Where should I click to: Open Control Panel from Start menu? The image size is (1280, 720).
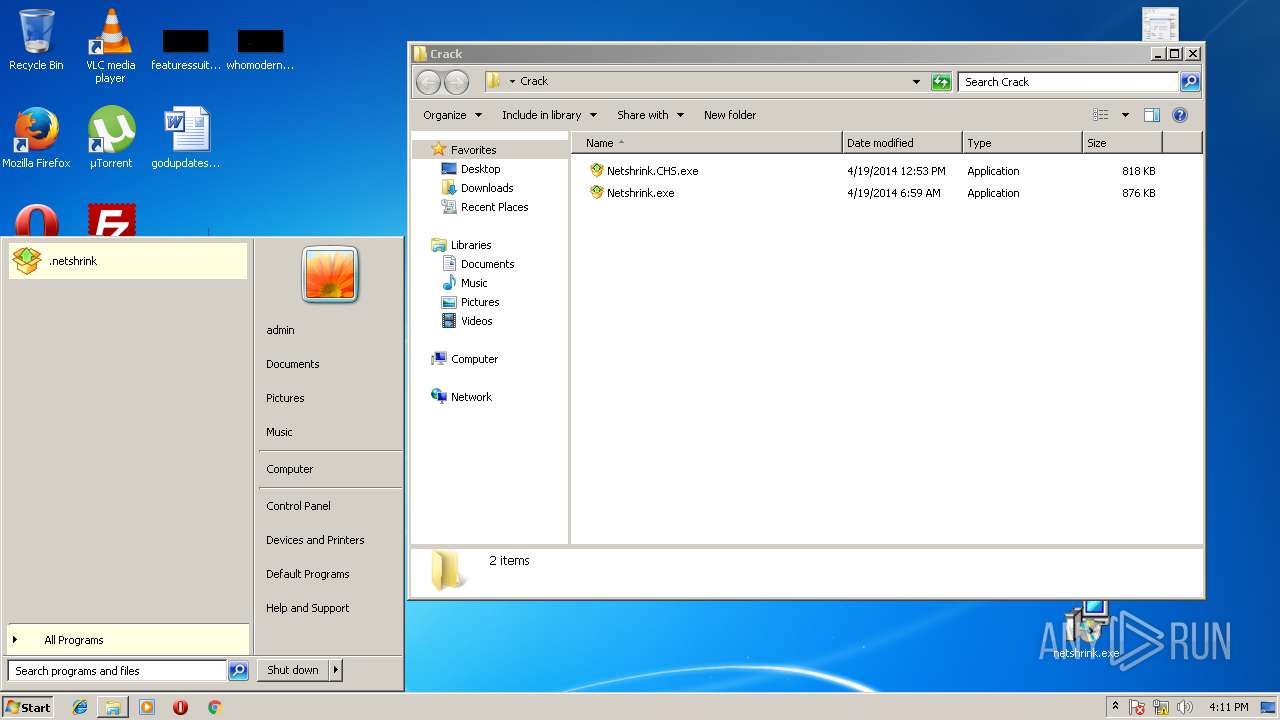[x=298, y=506]
